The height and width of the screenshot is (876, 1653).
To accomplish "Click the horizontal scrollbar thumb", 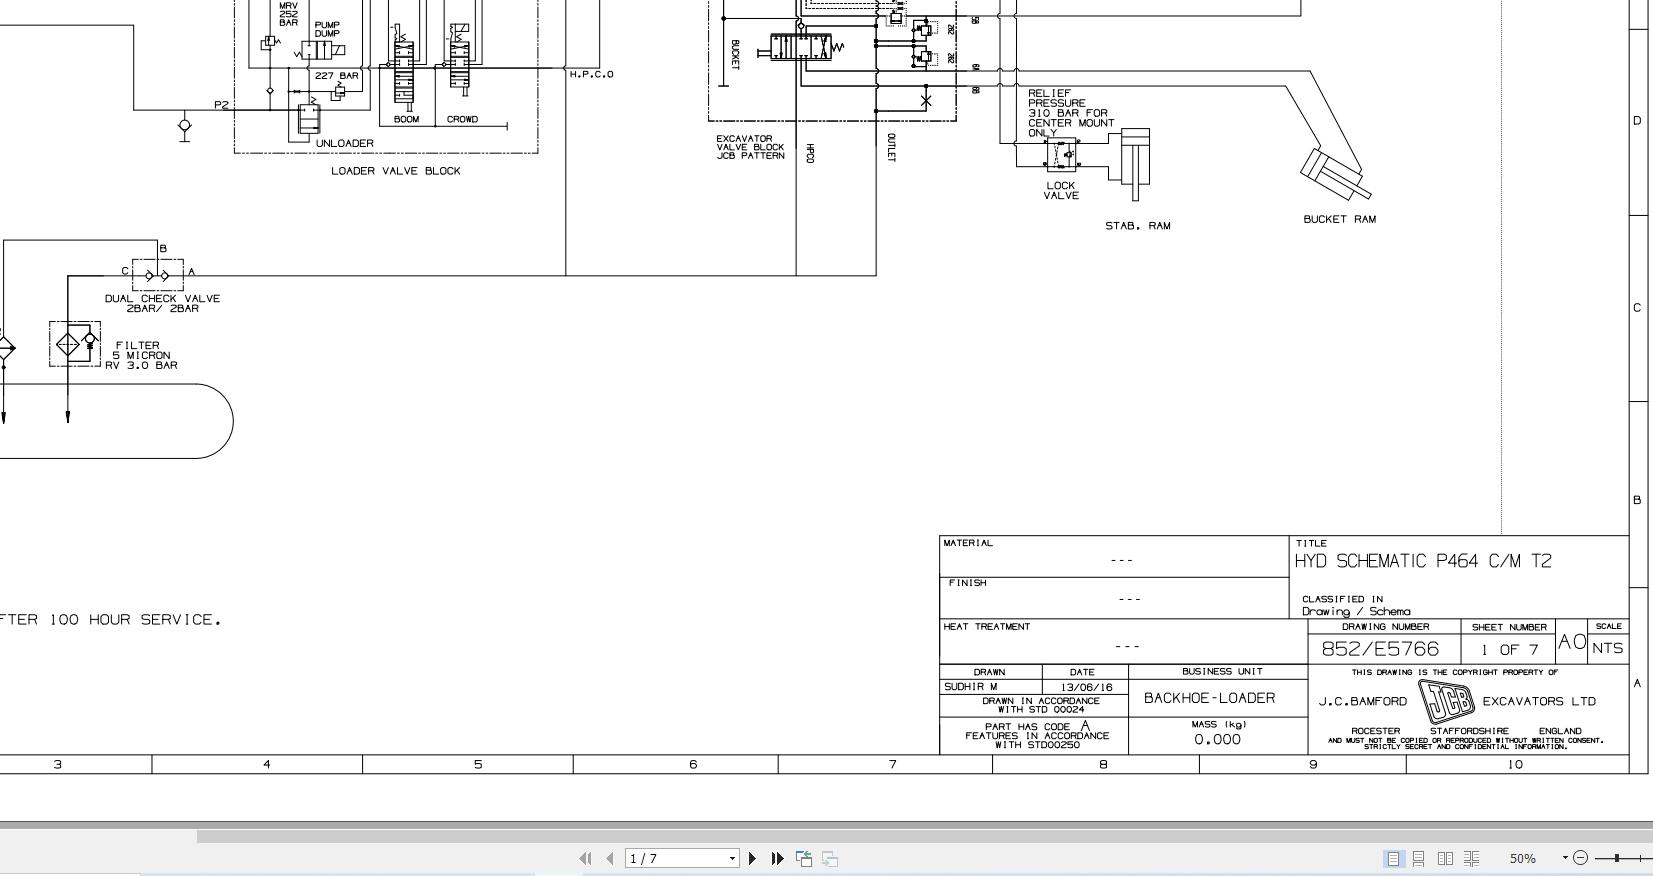I will click(924, 836).
